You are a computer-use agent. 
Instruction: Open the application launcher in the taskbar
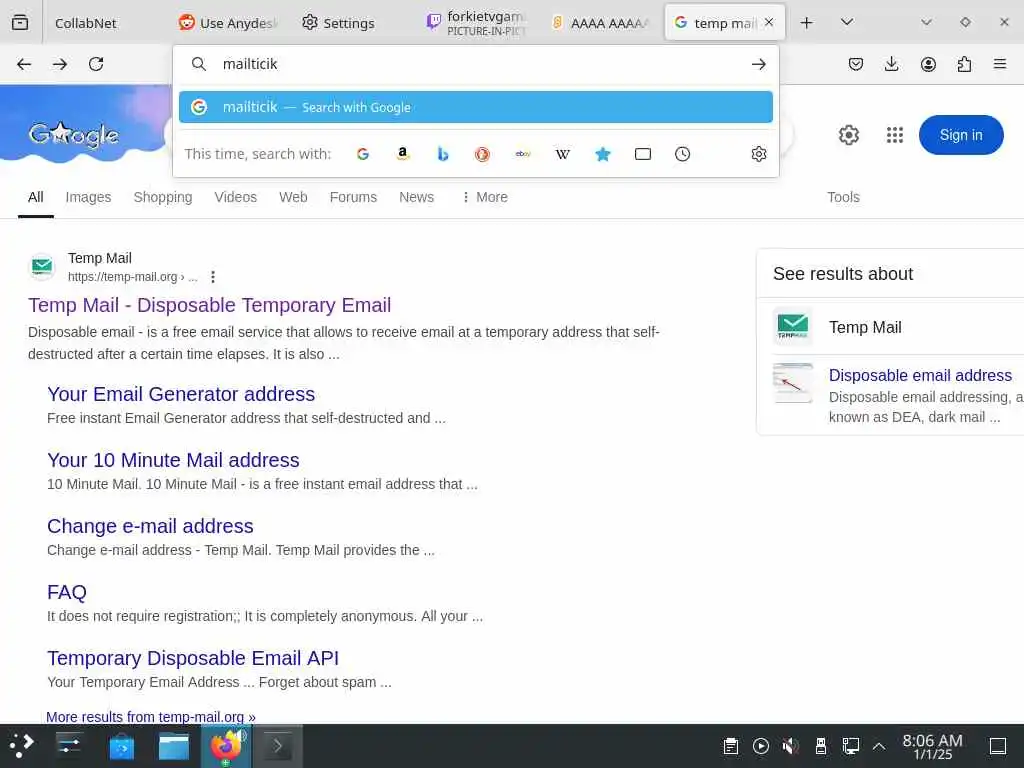(21, 746)
